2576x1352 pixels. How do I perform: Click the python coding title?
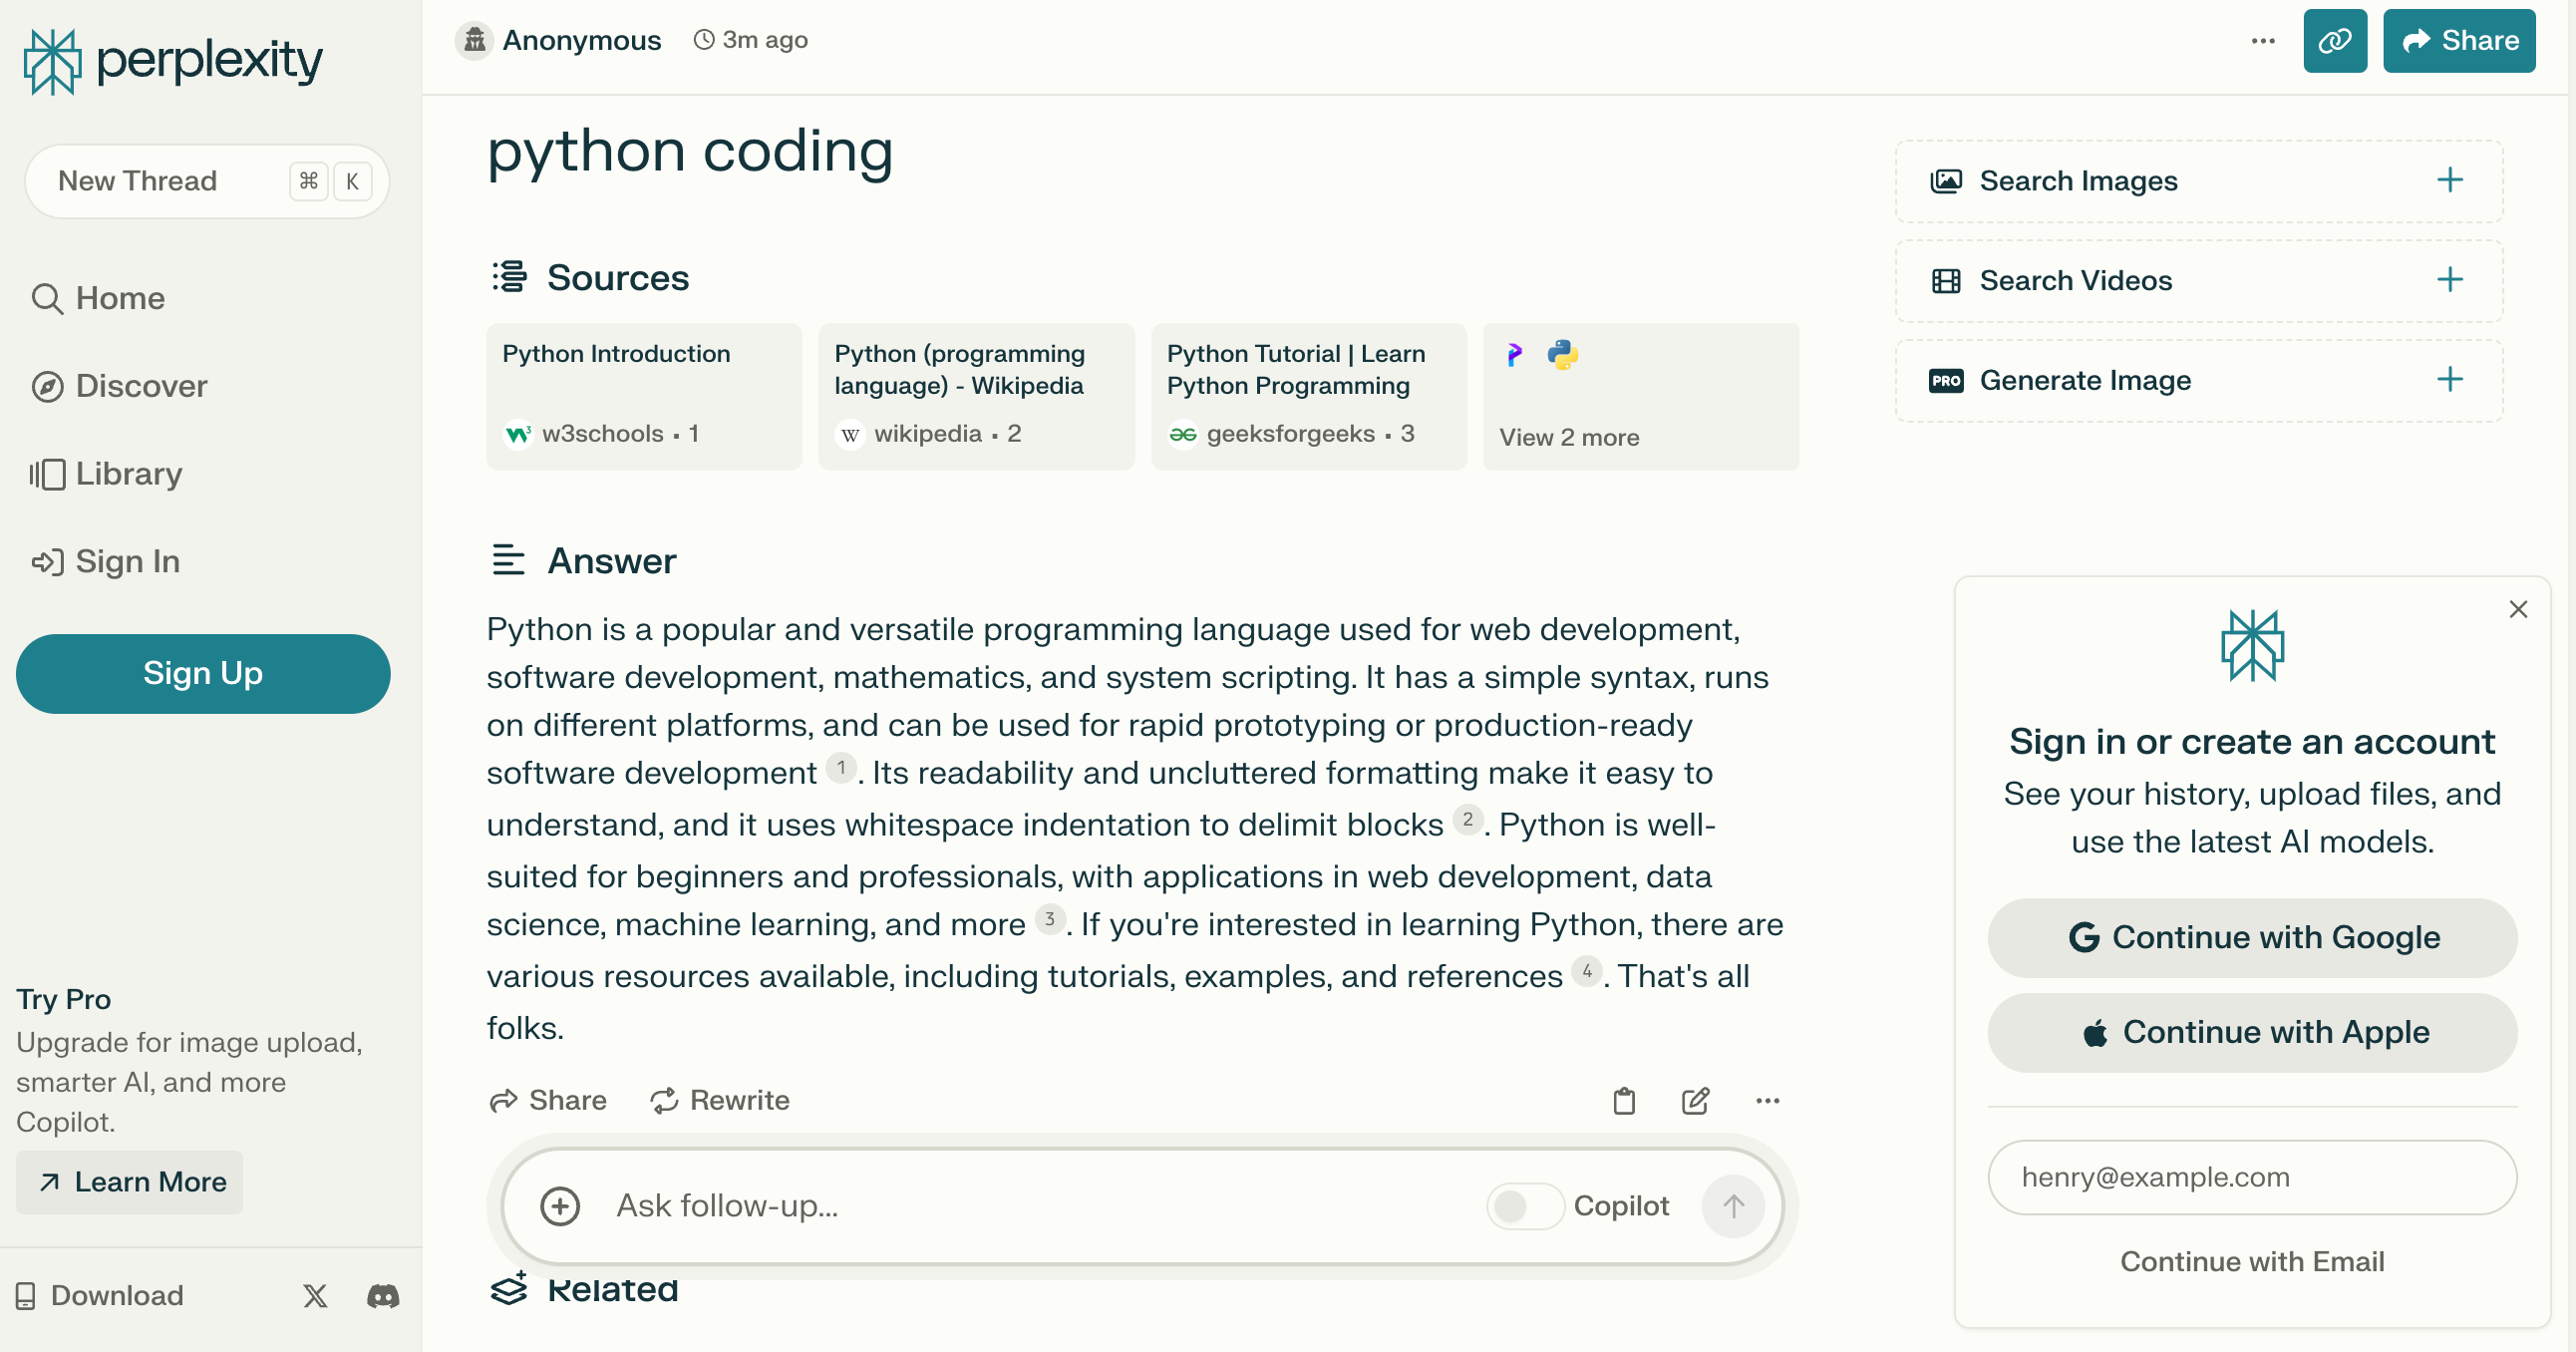click(x=690, y=151)
